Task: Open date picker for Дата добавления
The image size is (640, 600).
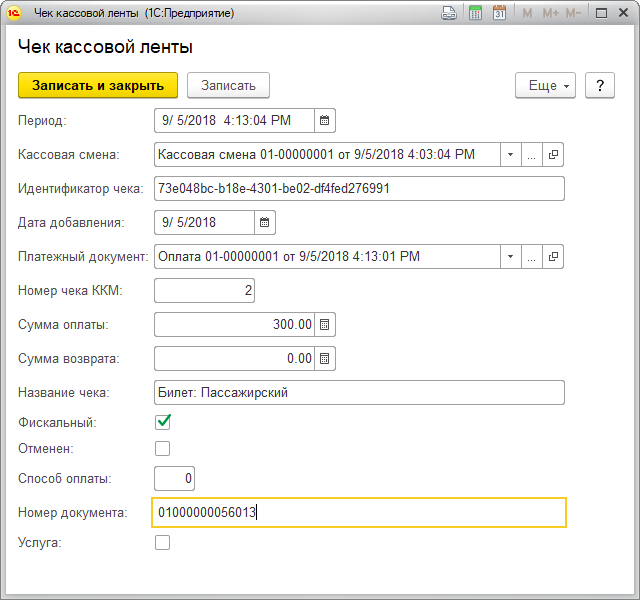Action: pyautogui.click(x=264, y=222)
